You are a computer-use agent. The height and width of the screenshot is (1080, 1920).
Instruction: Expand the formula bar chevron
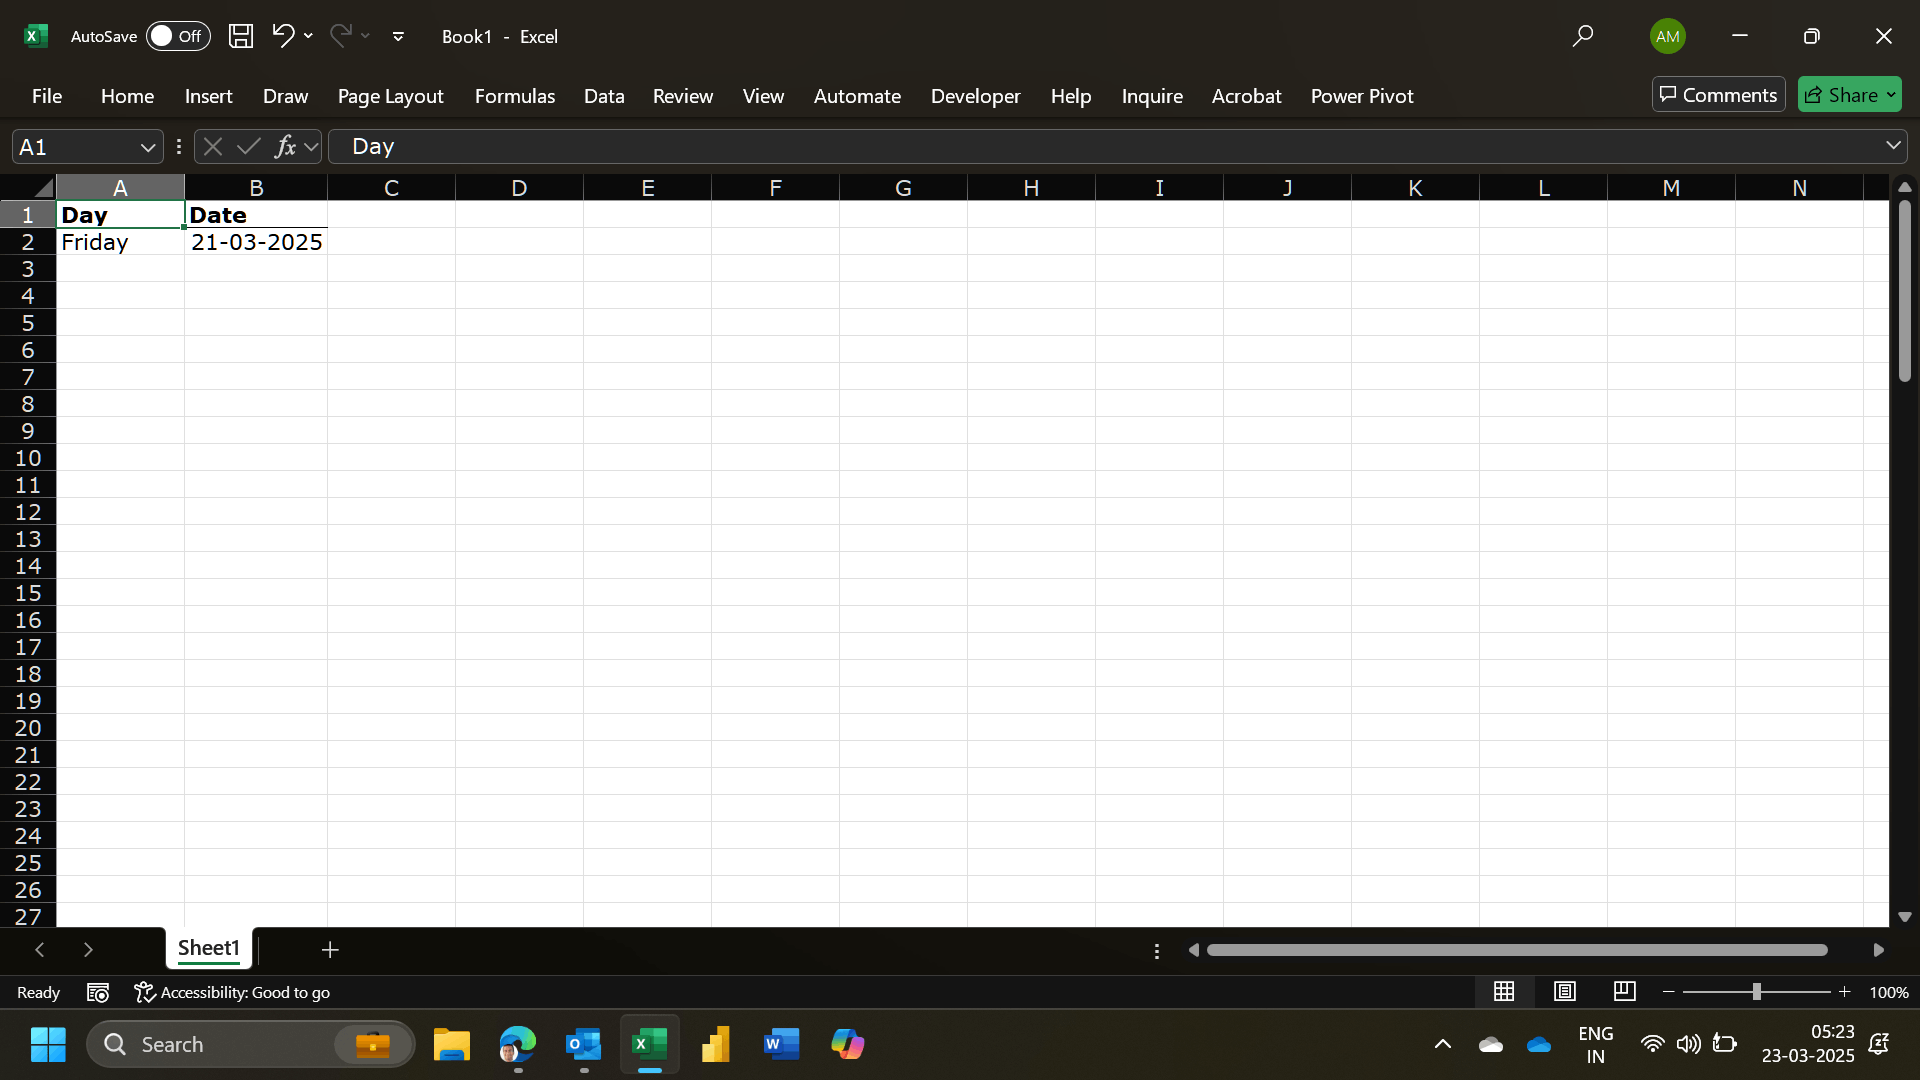point(1893,146)
